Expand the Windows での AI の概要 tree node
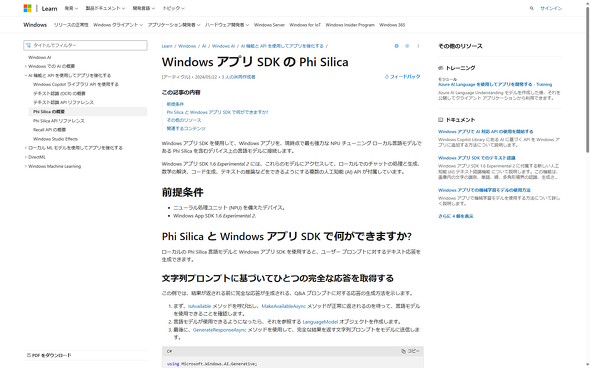 [x=26, y=66]
